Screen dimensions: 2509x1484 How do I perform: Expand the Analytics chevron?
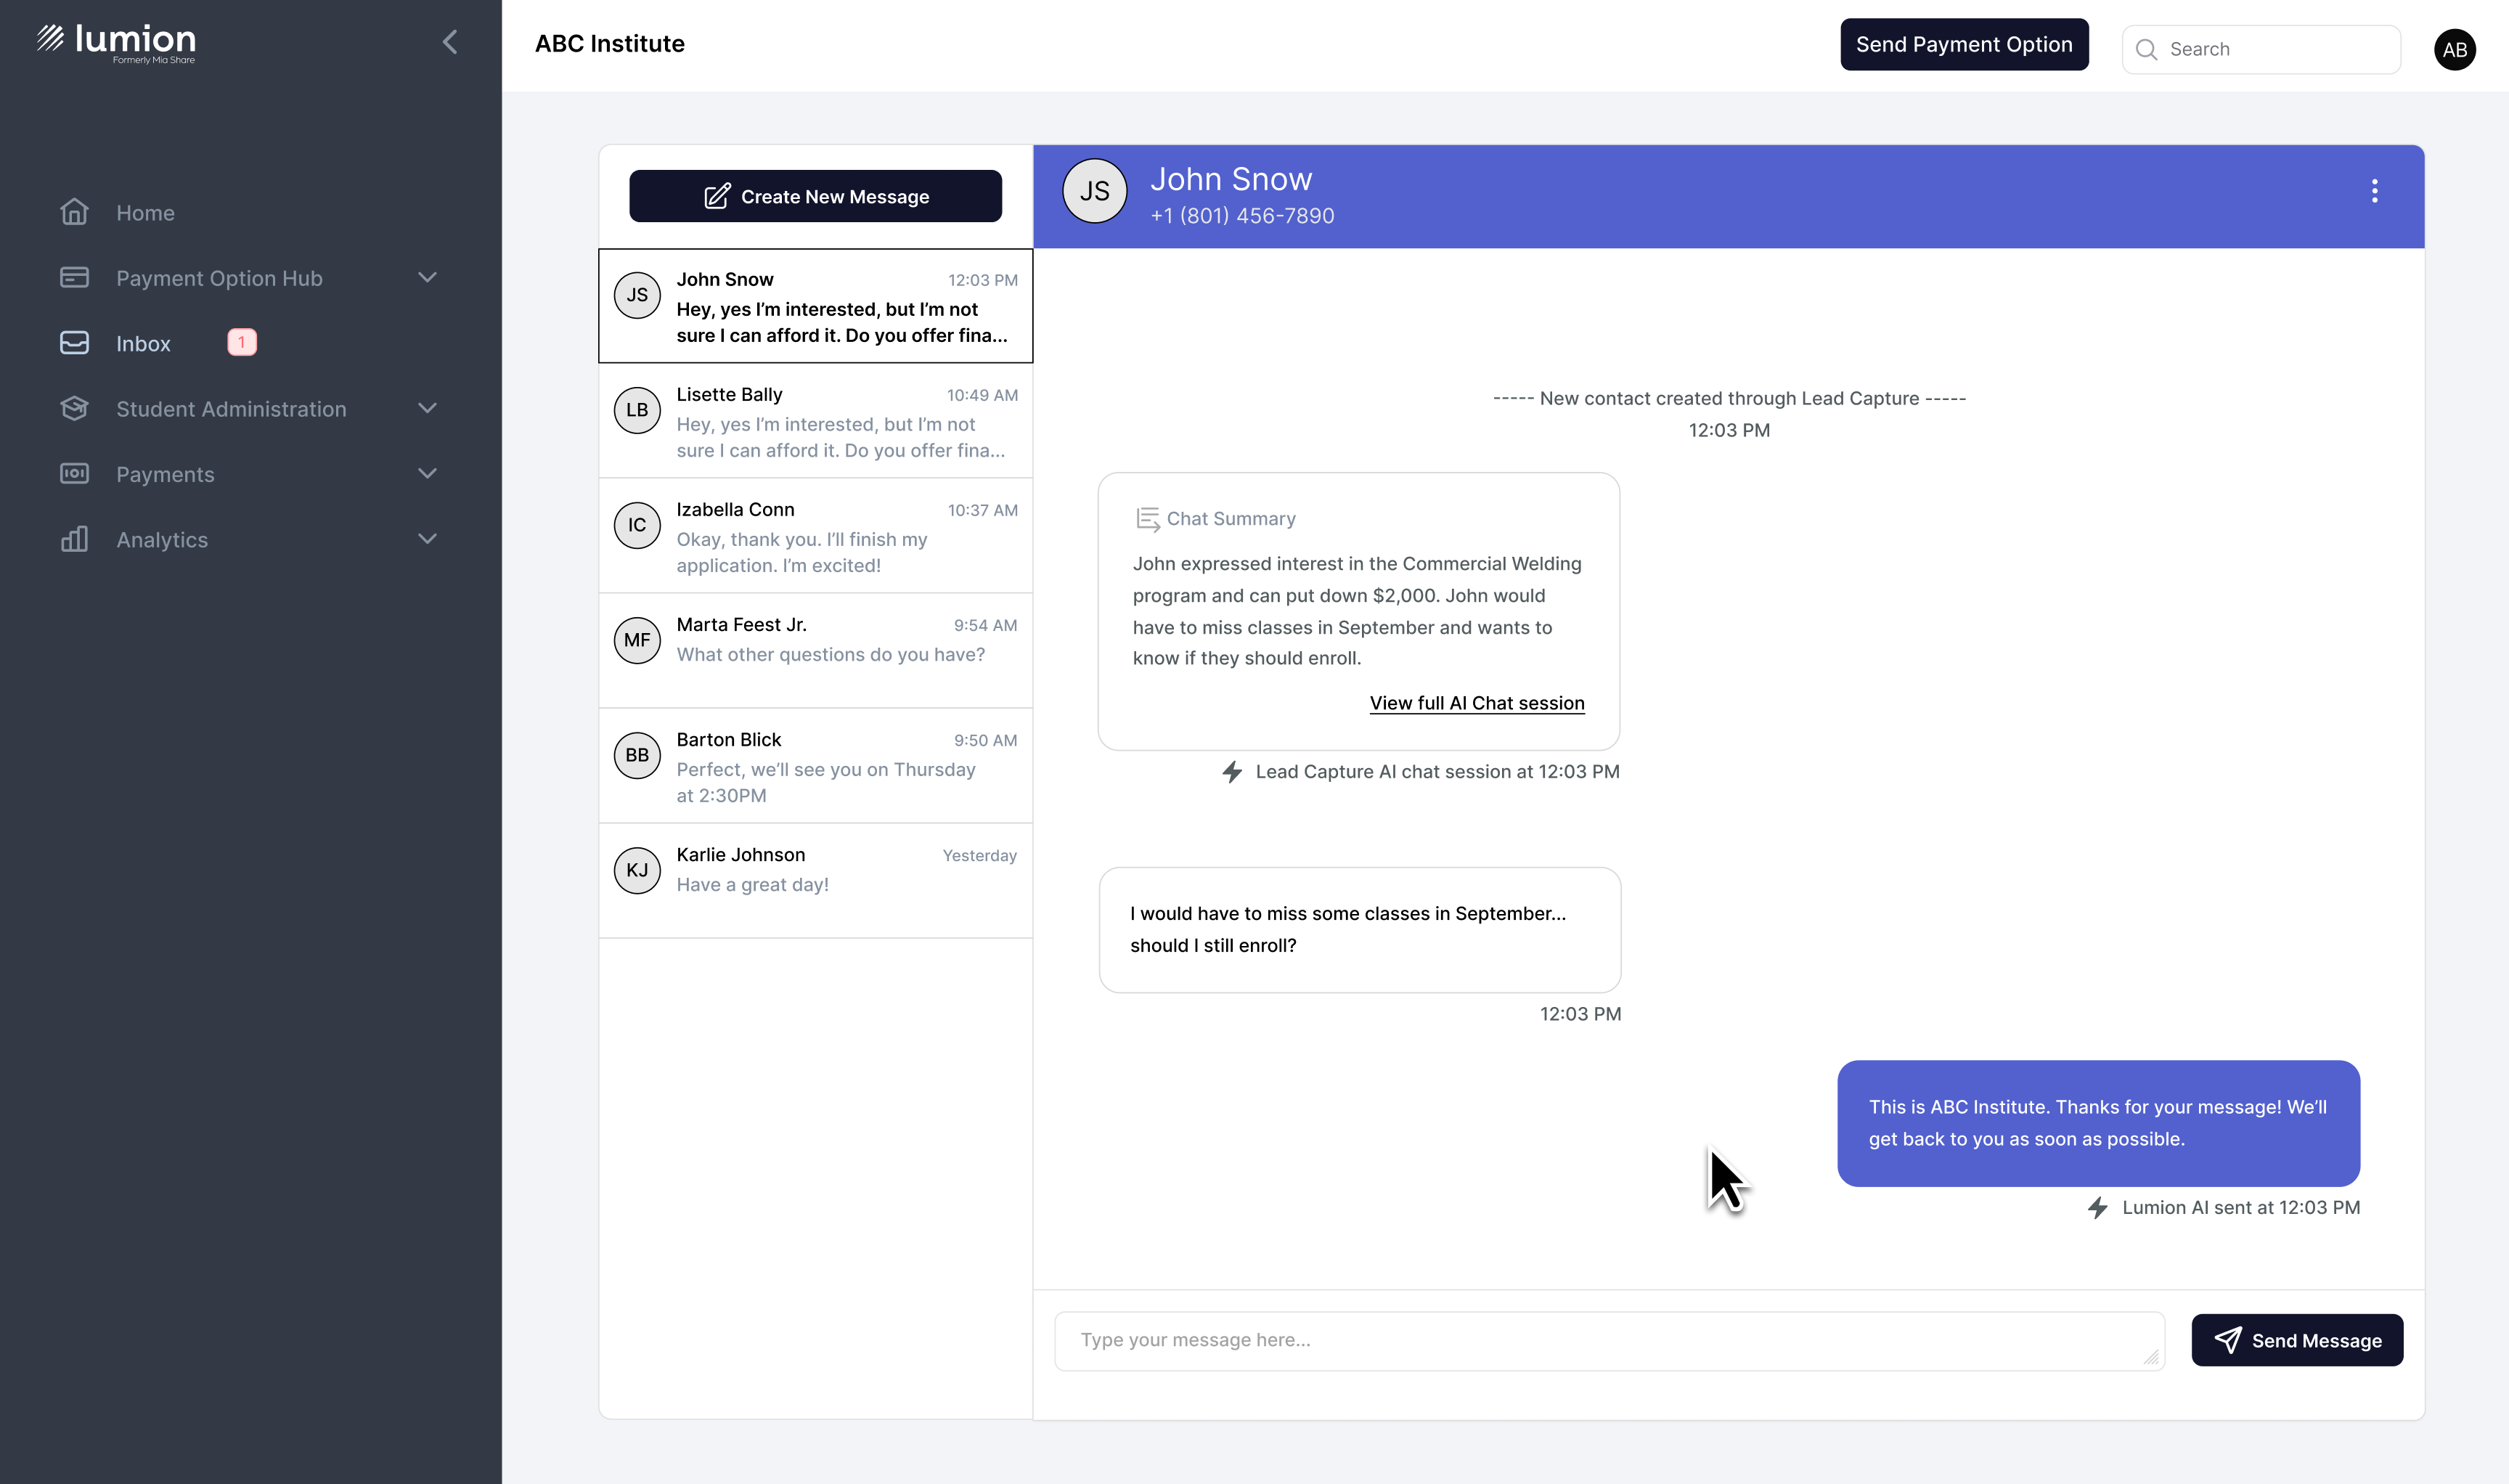tap(428, 539)
